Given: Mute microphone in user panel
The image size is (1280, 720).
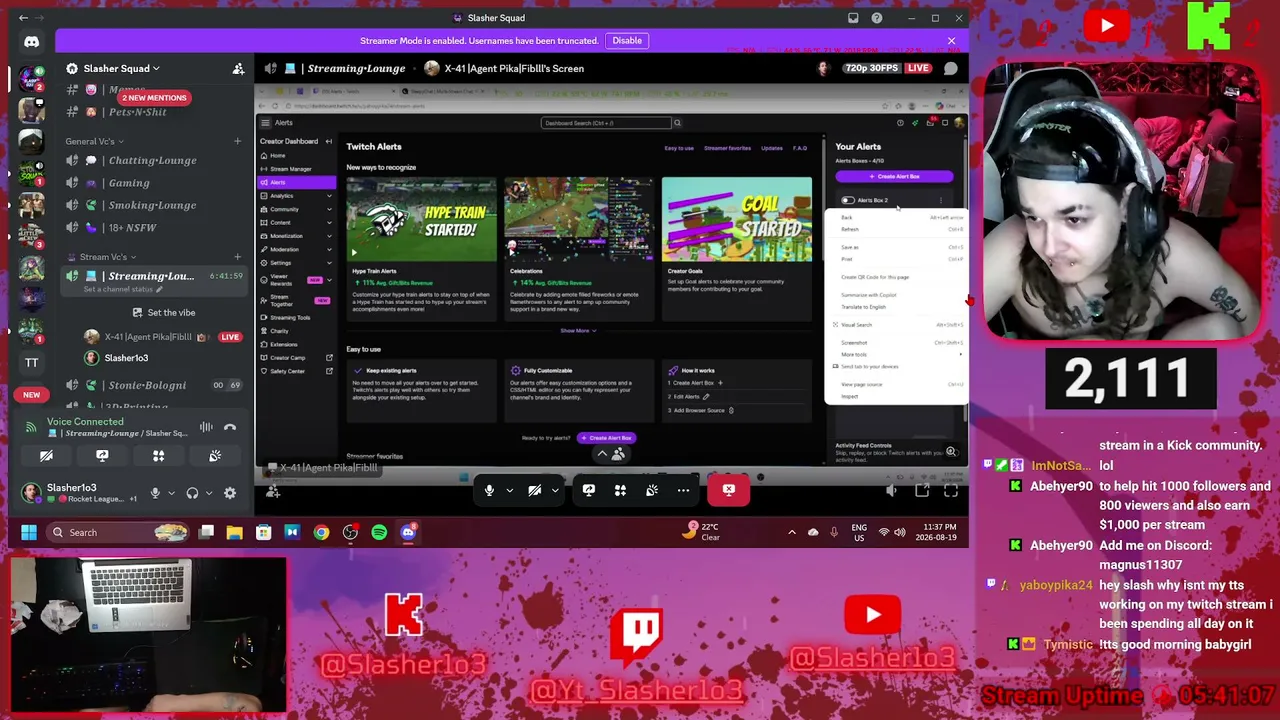Looking at the screenshot, I should tap(155, 493).
